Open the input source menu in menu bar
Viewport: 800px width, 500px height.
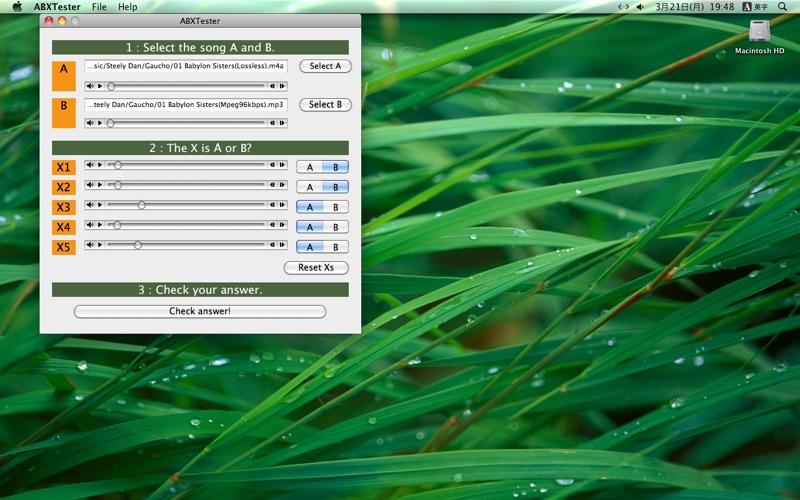pos(755,7)
